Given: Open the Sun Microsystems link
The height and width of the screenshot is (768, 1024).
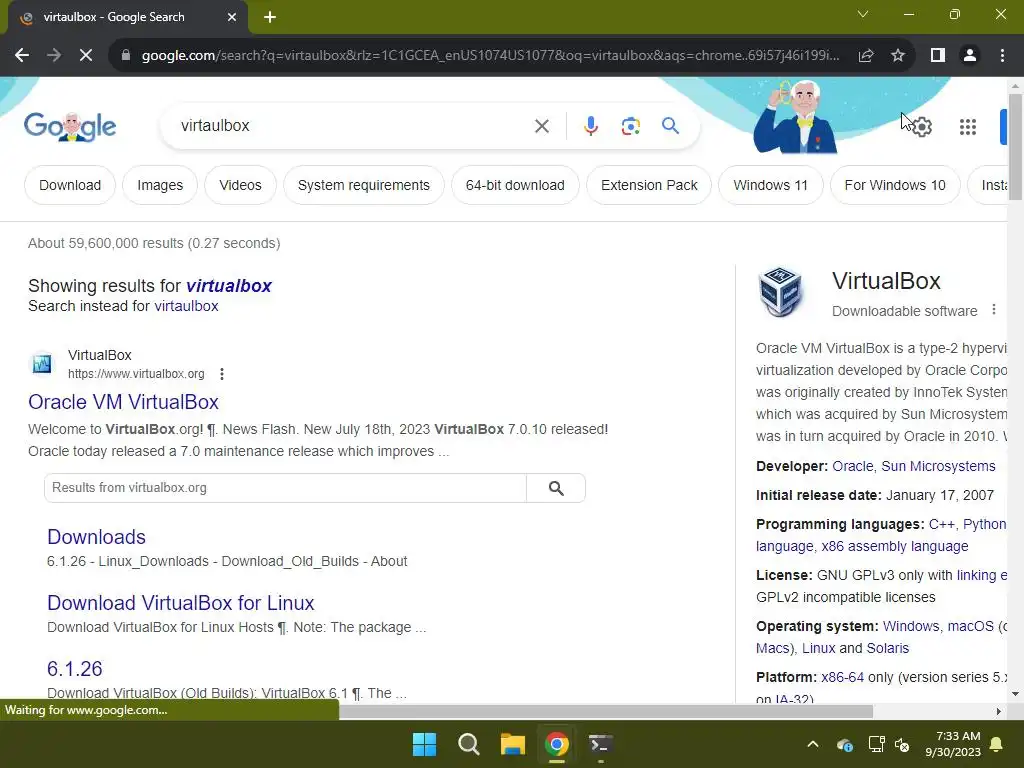Looking at the screenshot, I should click(938, 466).
